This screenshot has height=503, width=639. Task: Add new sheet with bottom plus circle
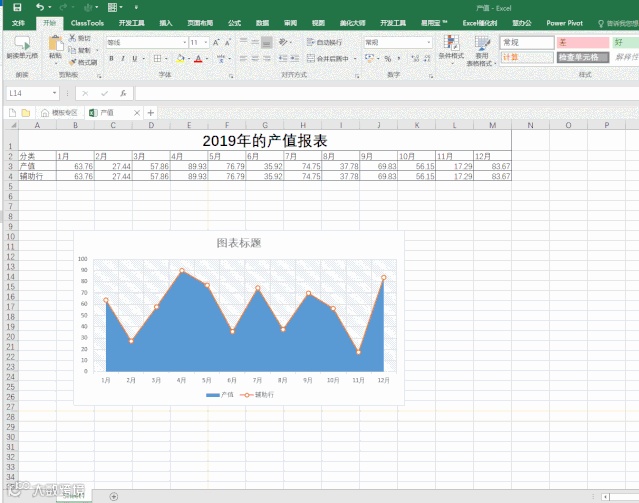tap(114, 496)
